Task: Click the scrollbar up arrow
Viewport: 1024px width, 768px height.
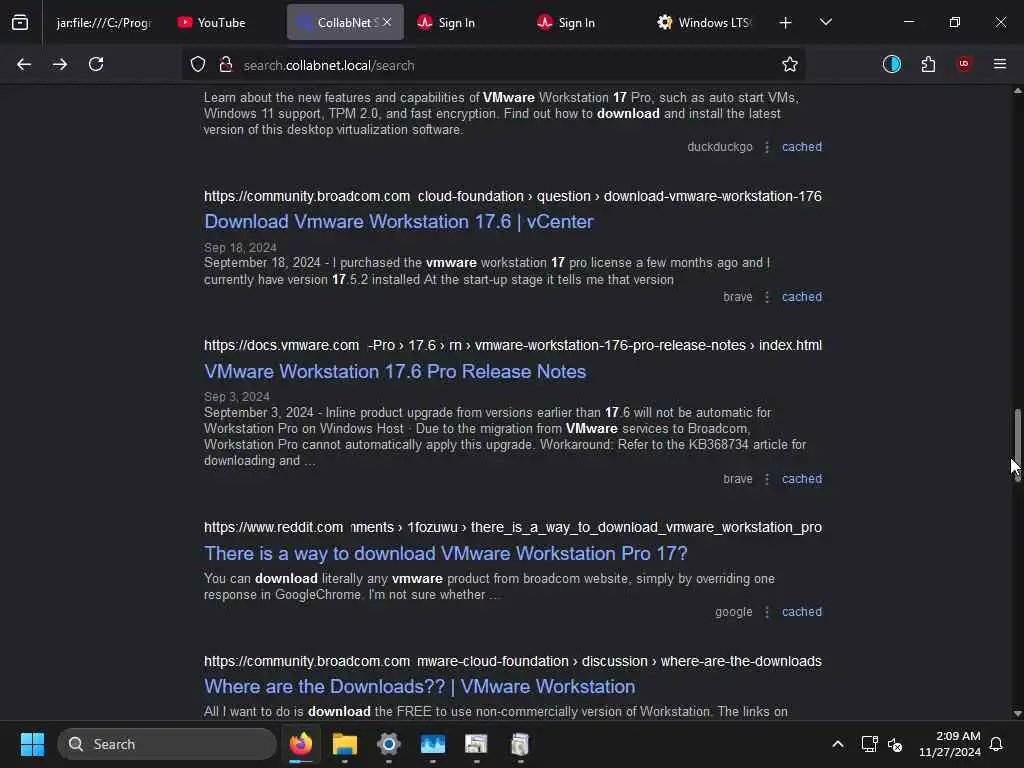Action: coord(1017,91)
